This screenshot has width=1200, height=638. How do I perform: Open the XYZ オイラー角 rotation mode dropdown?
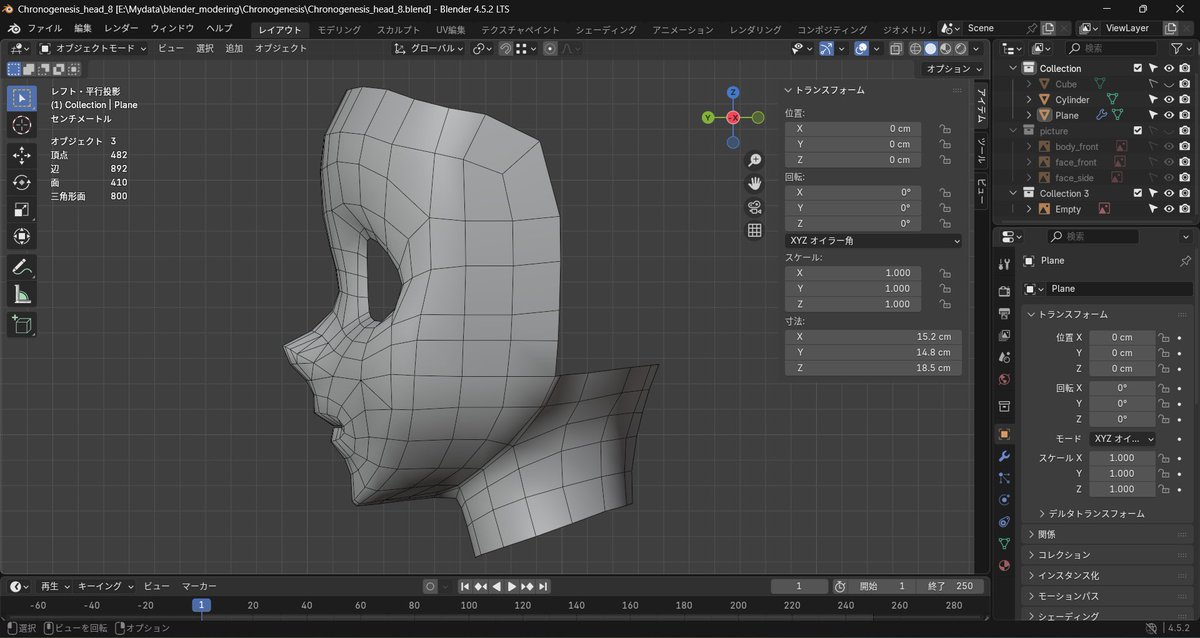[873, 240]
